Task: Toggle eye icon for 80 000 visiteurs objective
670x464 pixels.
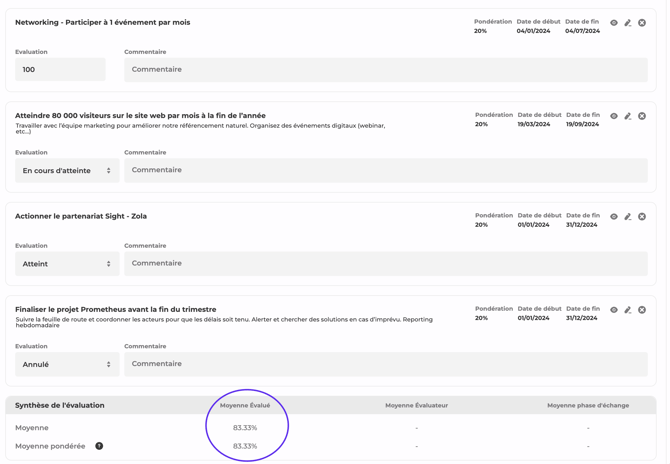Action: (614, 116)
